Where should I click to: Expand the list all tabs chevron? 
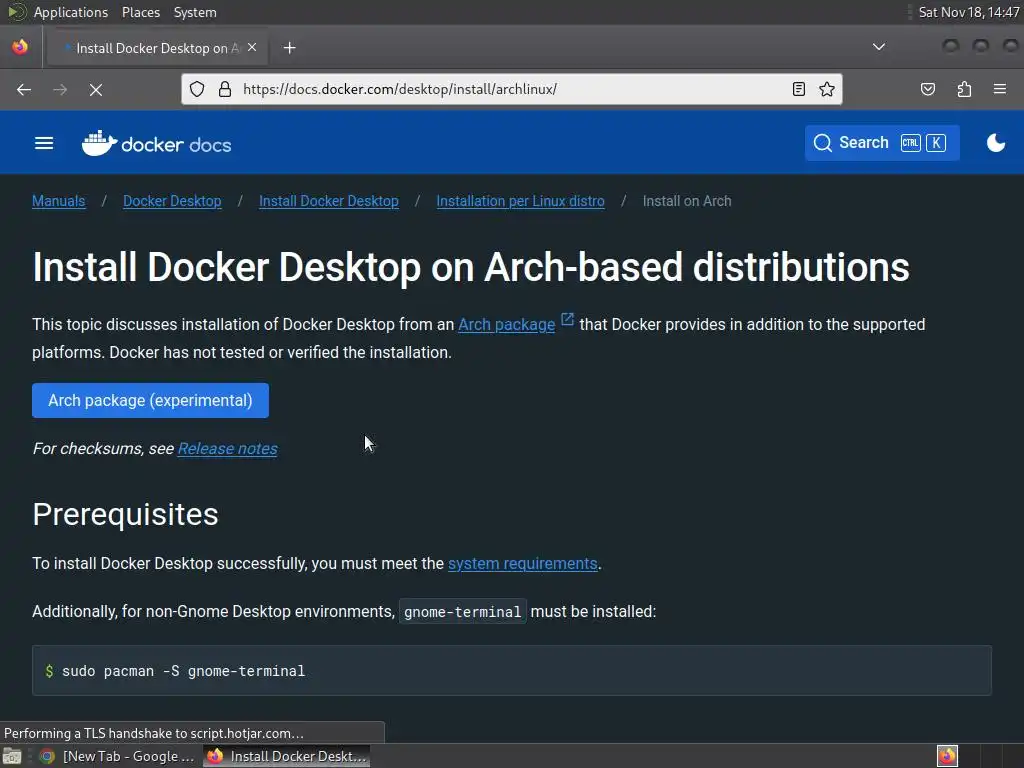[879, 47]
